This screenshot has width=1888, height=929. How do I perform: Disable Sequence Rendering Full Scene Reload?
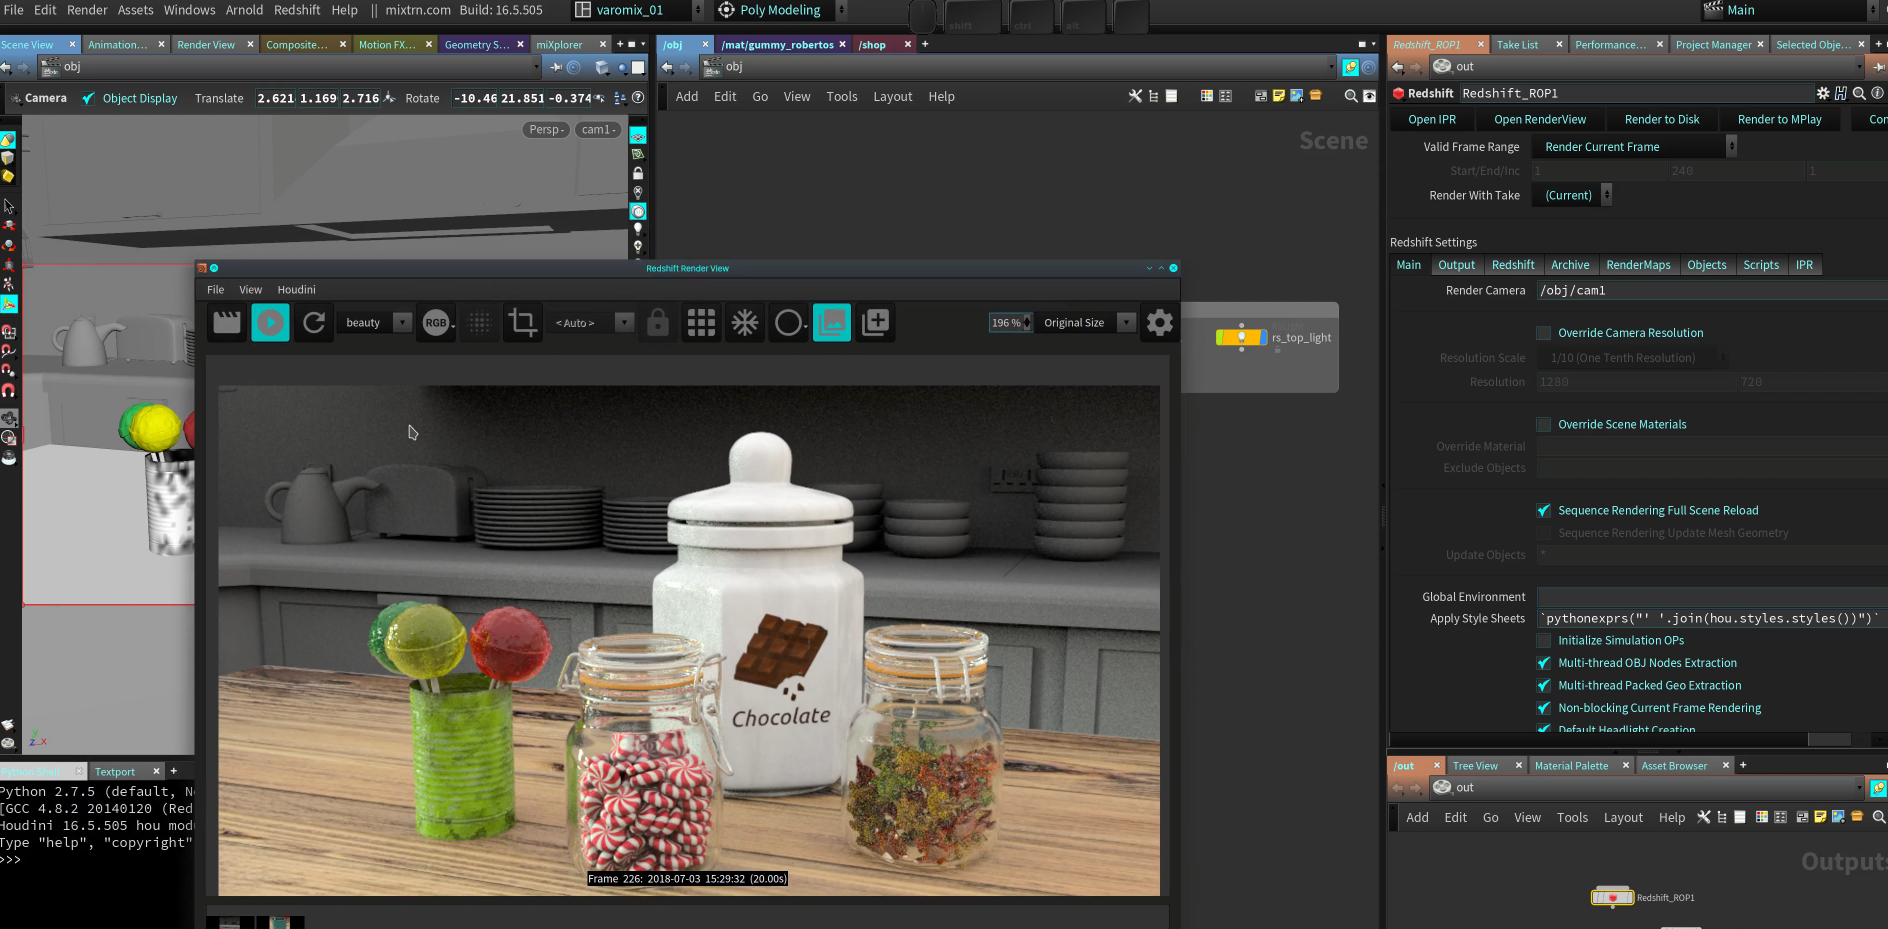point(1543,510)
